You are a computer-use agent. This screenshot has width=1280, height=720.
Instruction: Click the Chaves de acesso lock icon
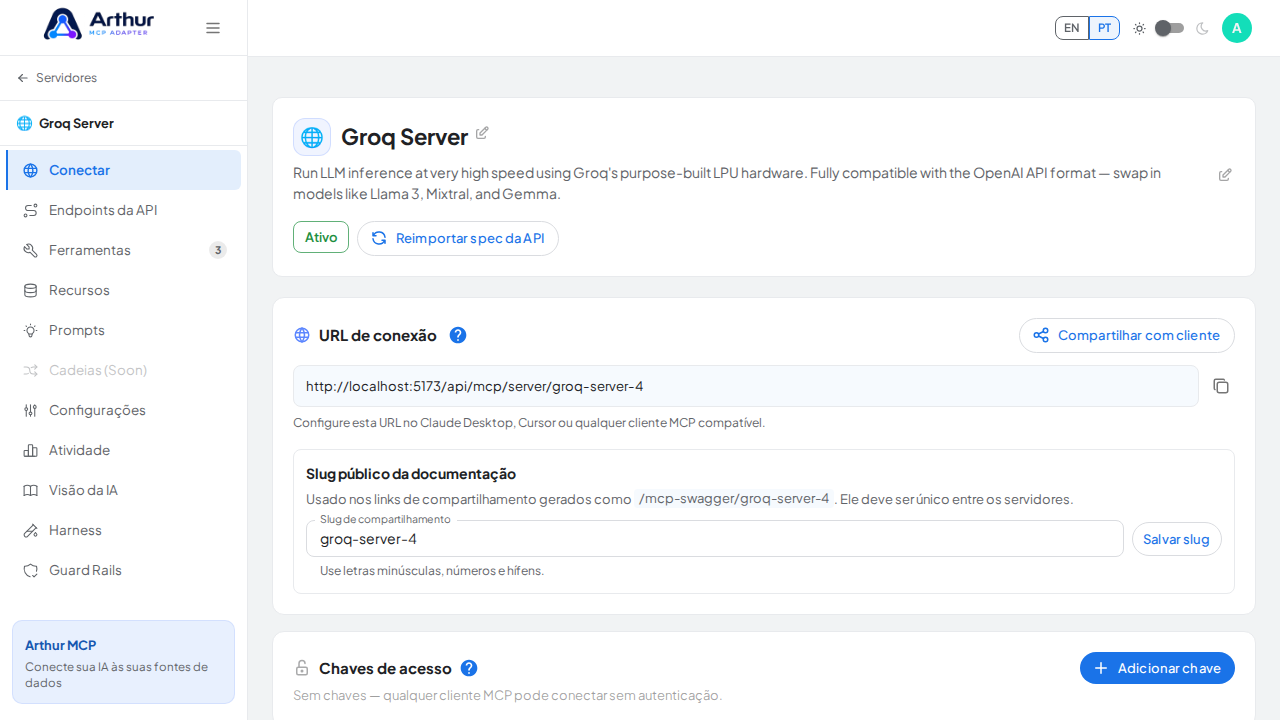pos(302,668)
